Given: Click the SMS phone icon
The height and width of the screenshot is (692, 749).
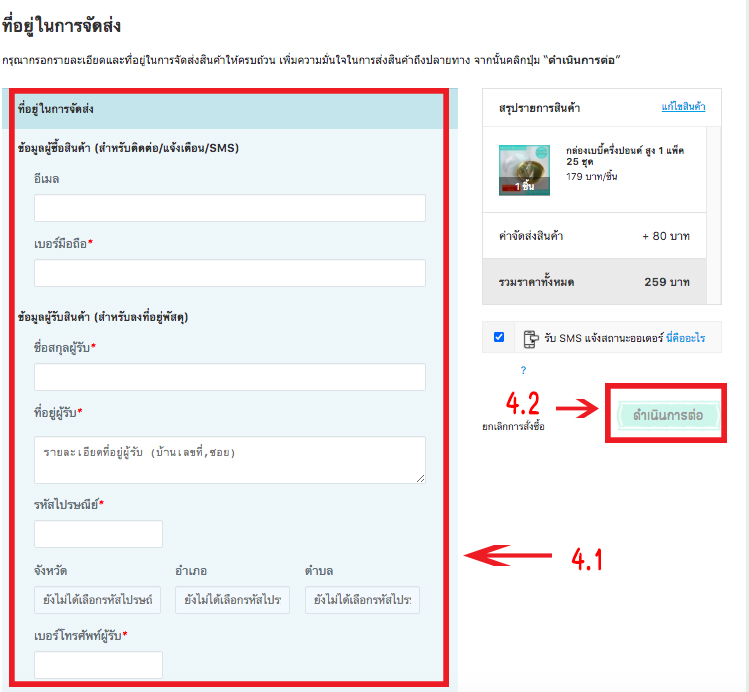Looking at the screenshot, I should (x=530, y=339).
